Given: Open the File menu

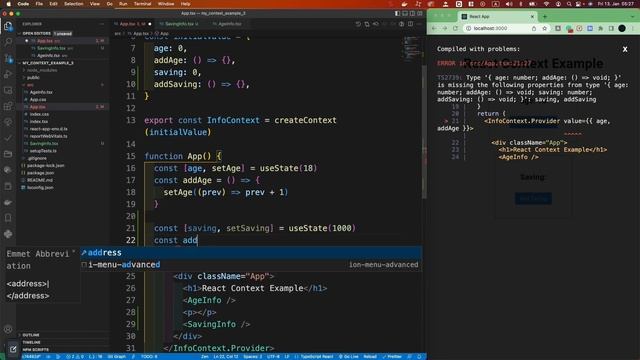Looking at the screenshot, I should [39, 4].
